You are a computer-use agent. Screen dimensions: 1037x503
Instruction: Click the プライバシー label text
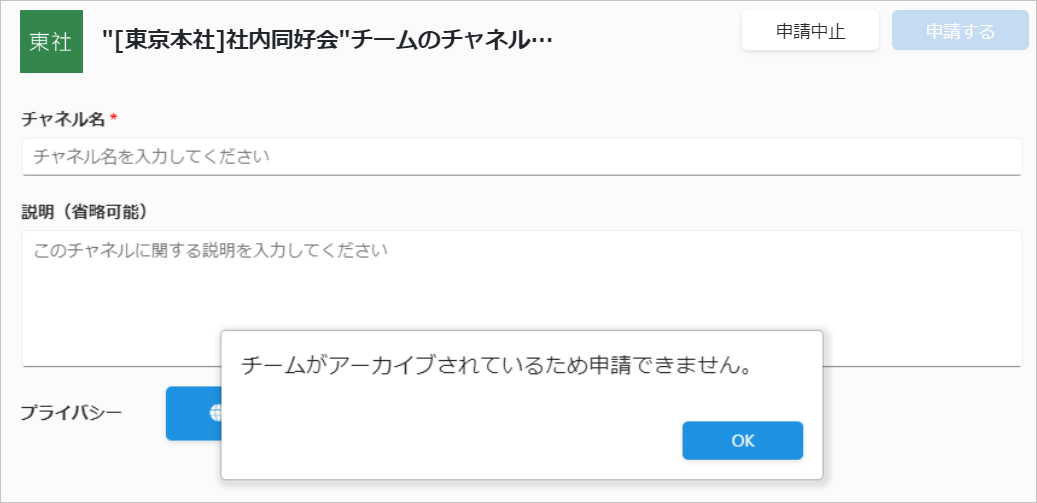(71, 413)
